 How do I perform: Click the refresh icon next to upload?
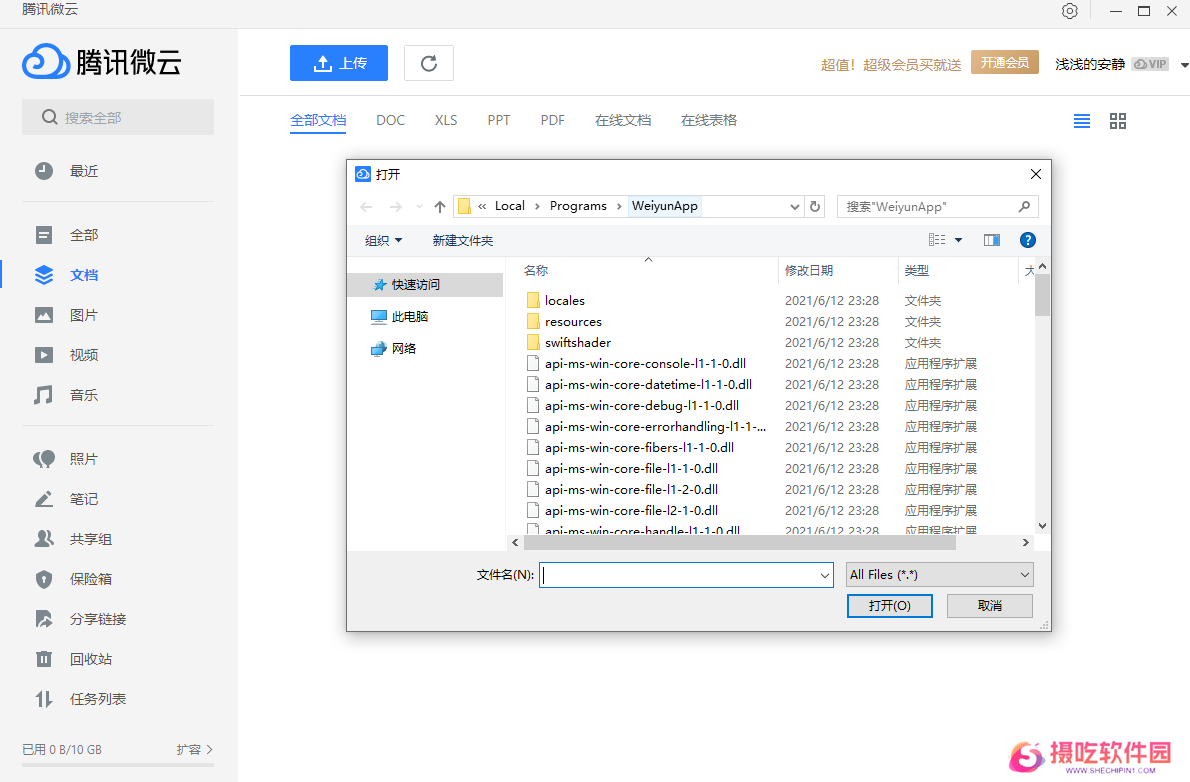click(429, 63)
